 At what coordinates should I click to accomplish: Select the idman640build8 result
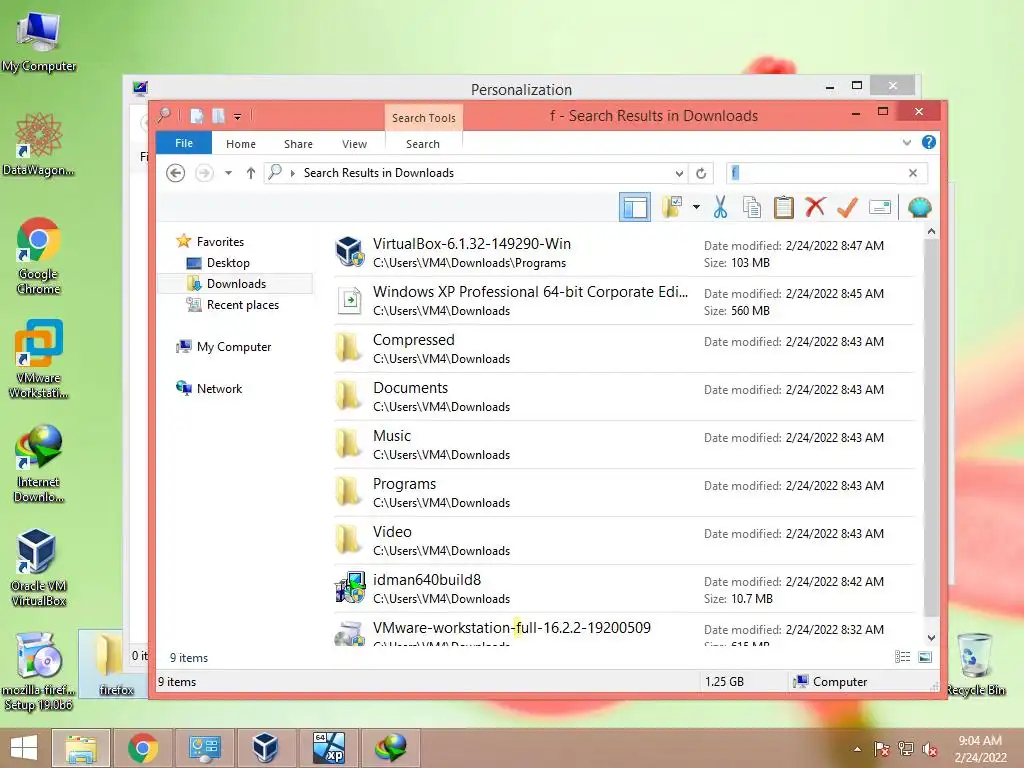click(624, 589)
